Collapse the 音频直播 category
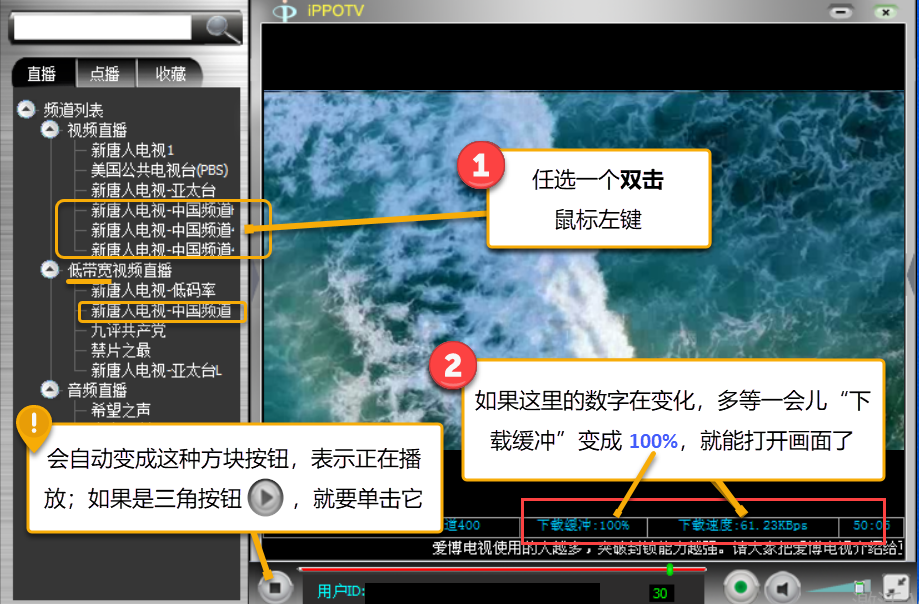The width and height of the screenshot is (919, 604). point(49,389)
